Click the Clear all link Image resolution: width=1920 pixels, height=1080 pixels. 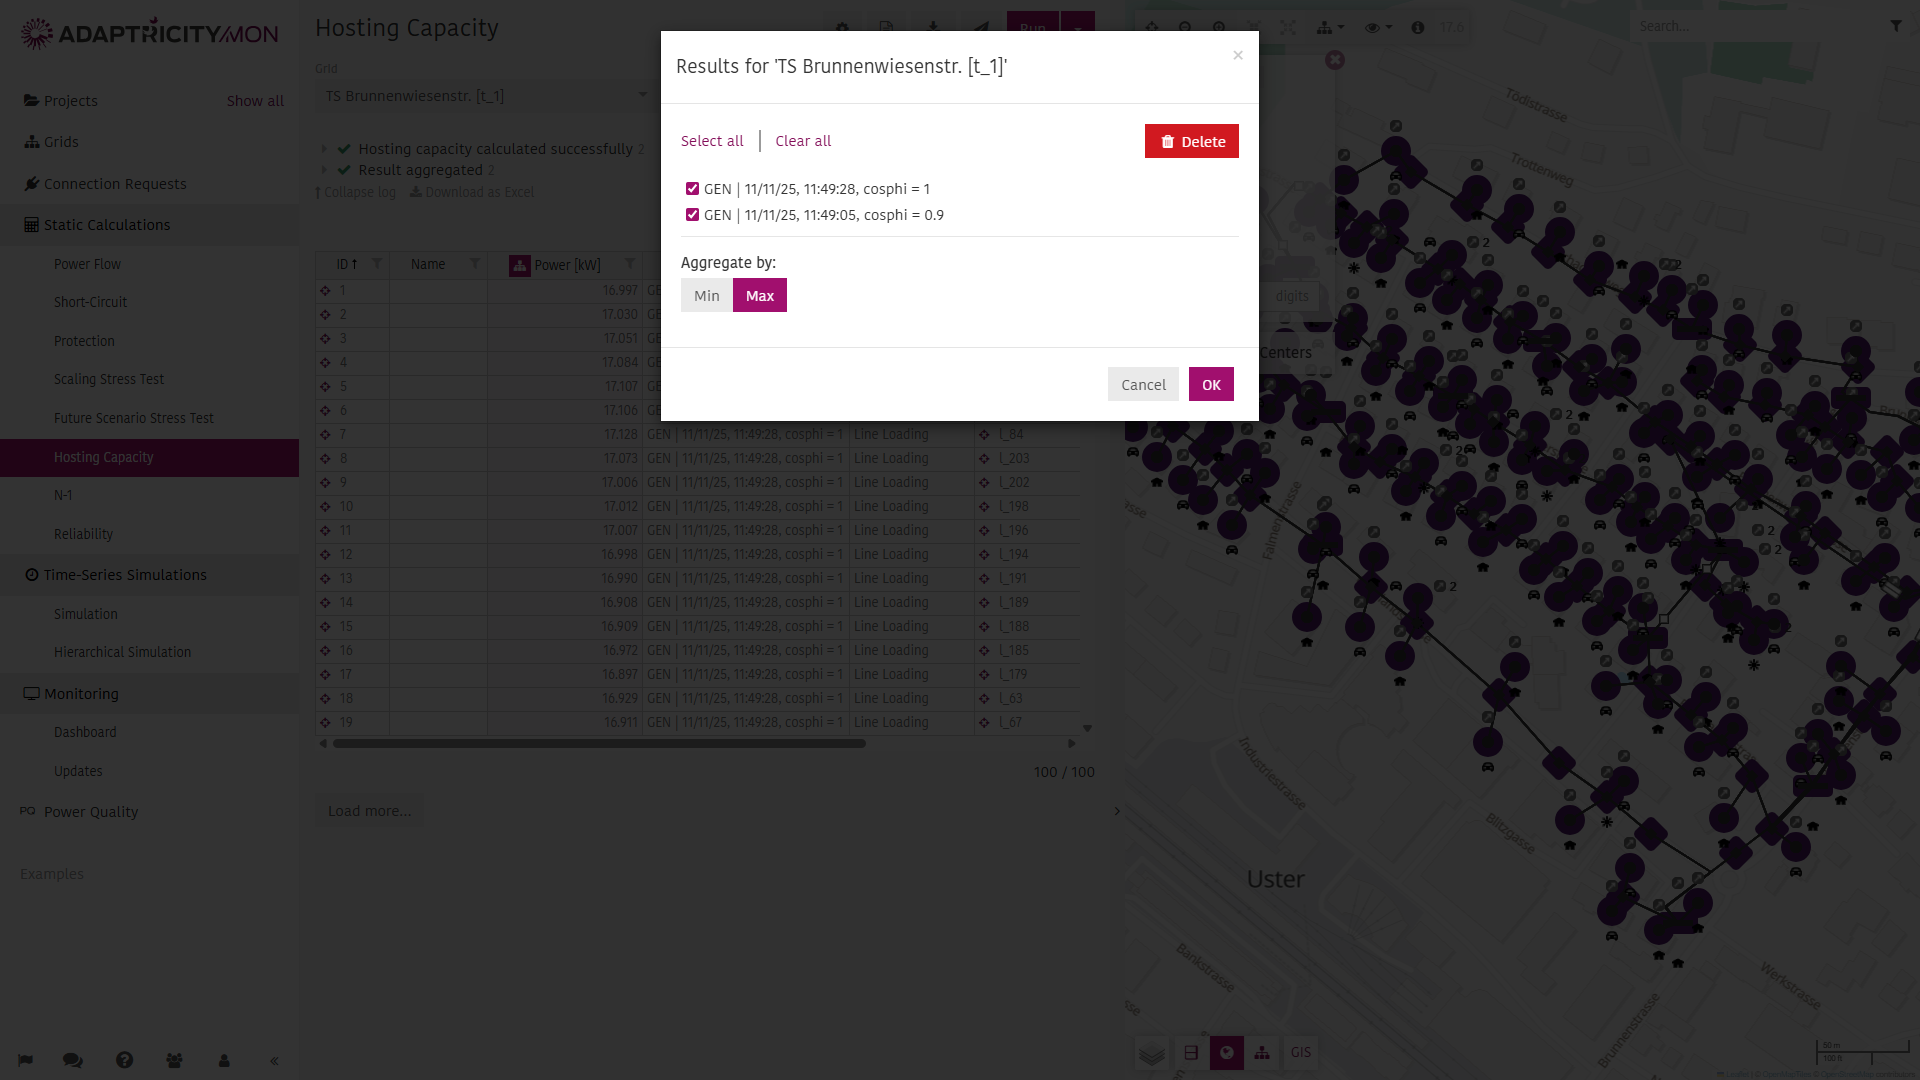(803, 141)
